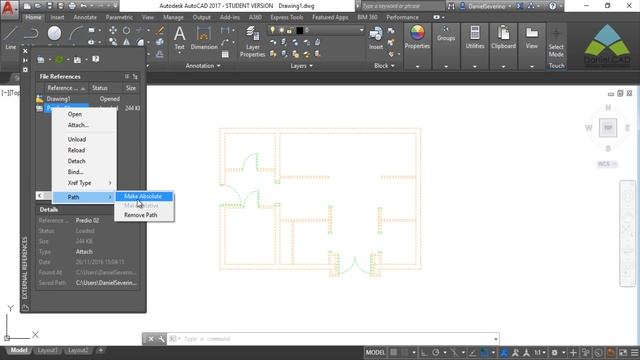Toggle the grid display in status bar
Screen dimensions: 640x360
click(x=393, y=352)
